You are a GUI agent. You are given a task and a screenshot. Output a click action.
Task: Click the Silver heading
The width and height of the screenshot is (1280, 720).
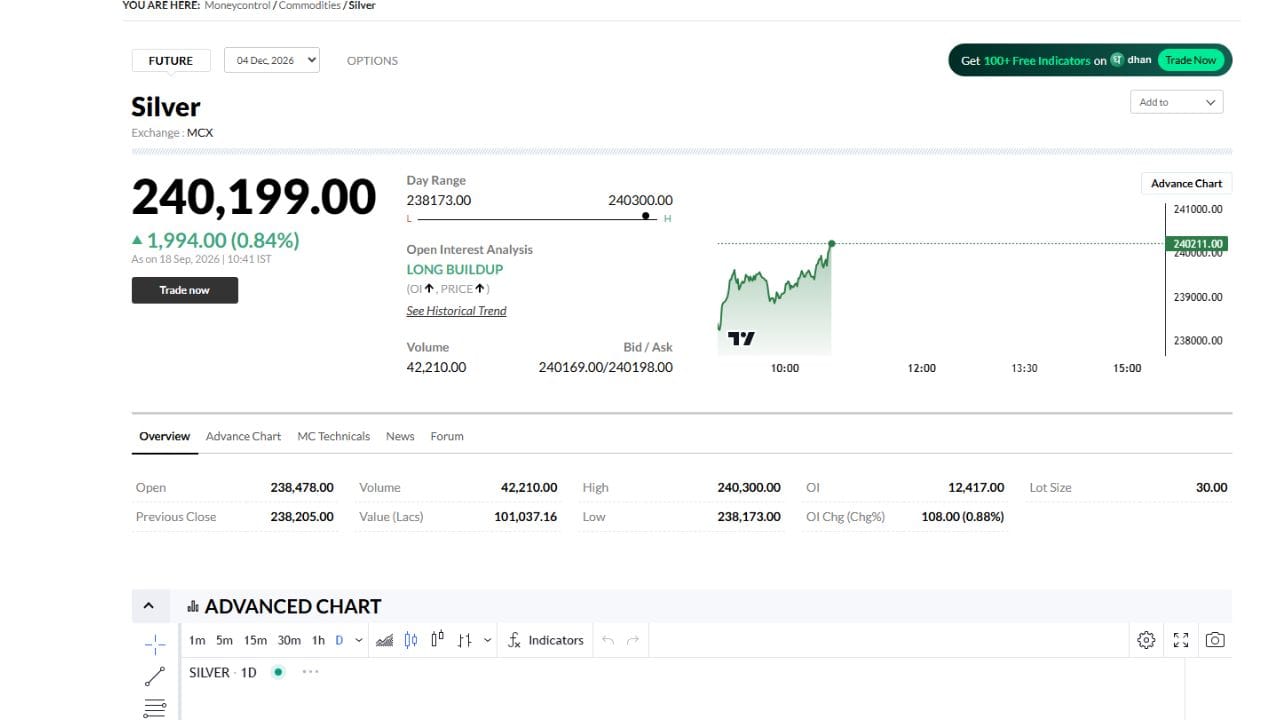(x=166, y=107)
